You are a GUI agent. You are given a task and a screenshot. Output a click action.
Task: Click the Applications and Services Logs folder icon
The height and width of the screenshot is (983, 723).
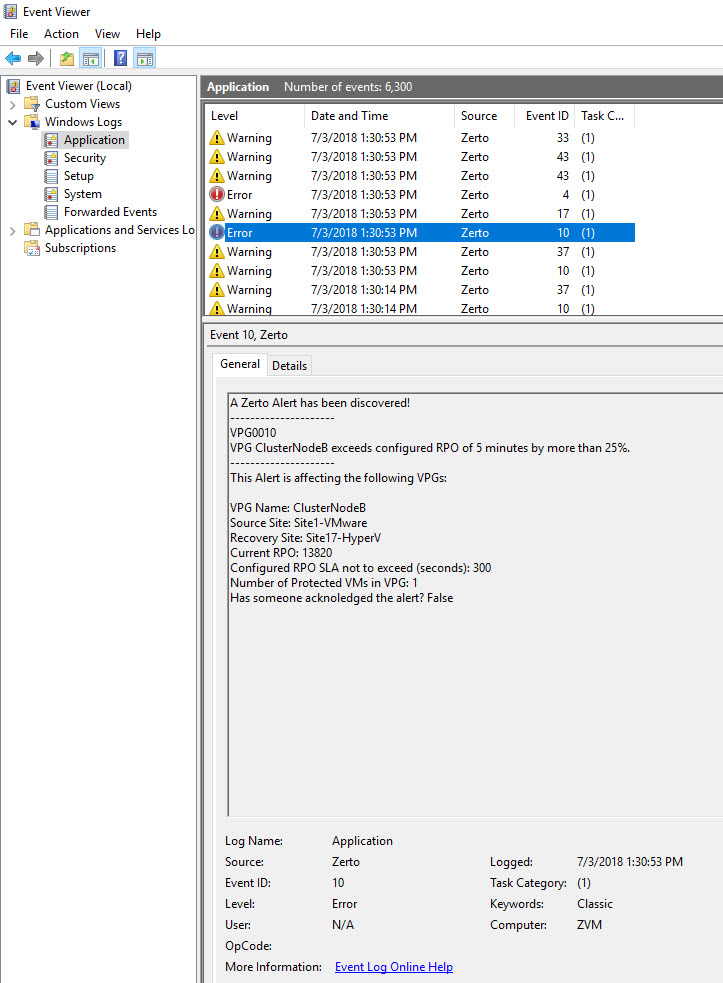click(x=32, y=230)
